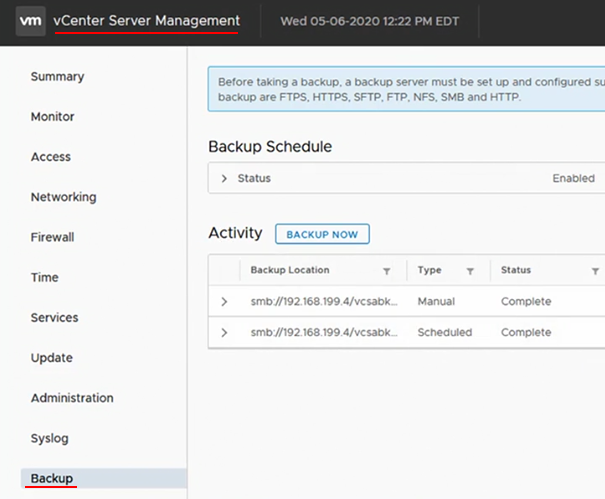Select Syslog in the navigation
Image resolution: width=605 pixels, height=499 pixels.
(50, 438)
